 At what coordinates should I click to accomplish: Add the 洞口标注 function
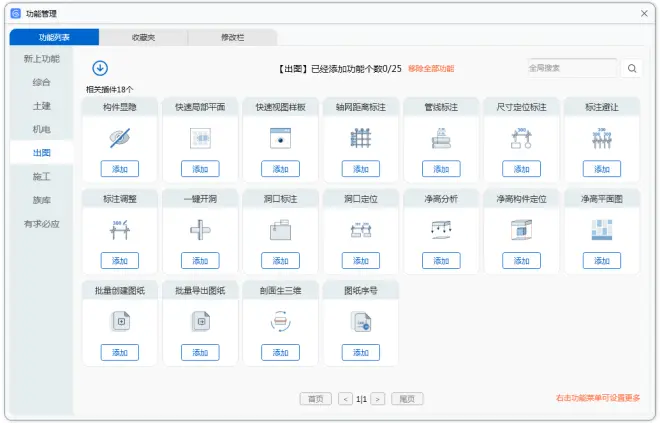pos(280,261)
